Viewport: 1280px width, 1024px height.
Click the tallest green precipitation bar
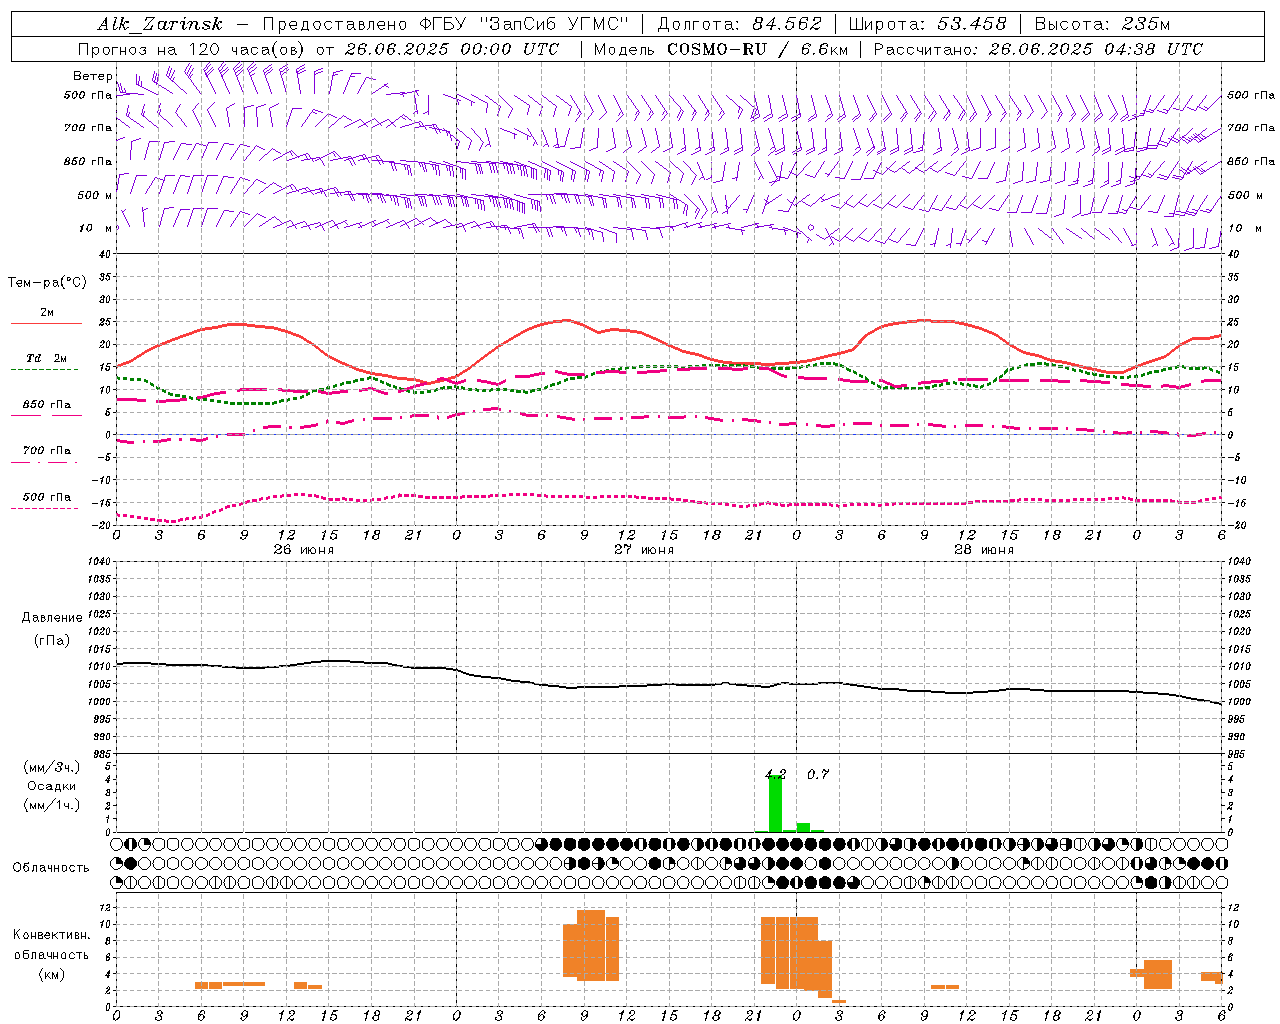(775, 803)
